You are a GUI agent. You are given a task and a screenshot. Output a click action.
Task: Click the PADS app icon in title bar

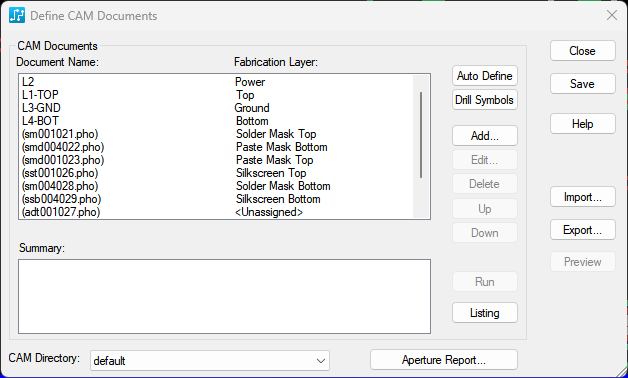(x=17, y=16)
